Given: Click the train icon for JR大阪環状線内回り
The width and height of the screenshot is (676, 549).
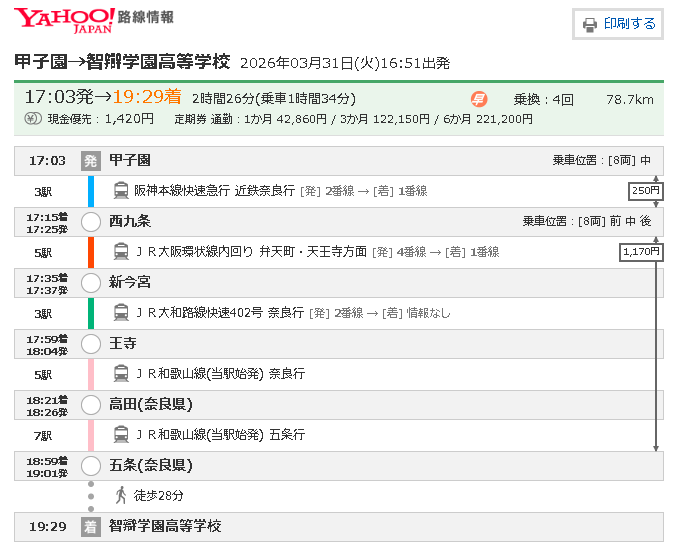Looking at the screenshot, I should 121,252.
